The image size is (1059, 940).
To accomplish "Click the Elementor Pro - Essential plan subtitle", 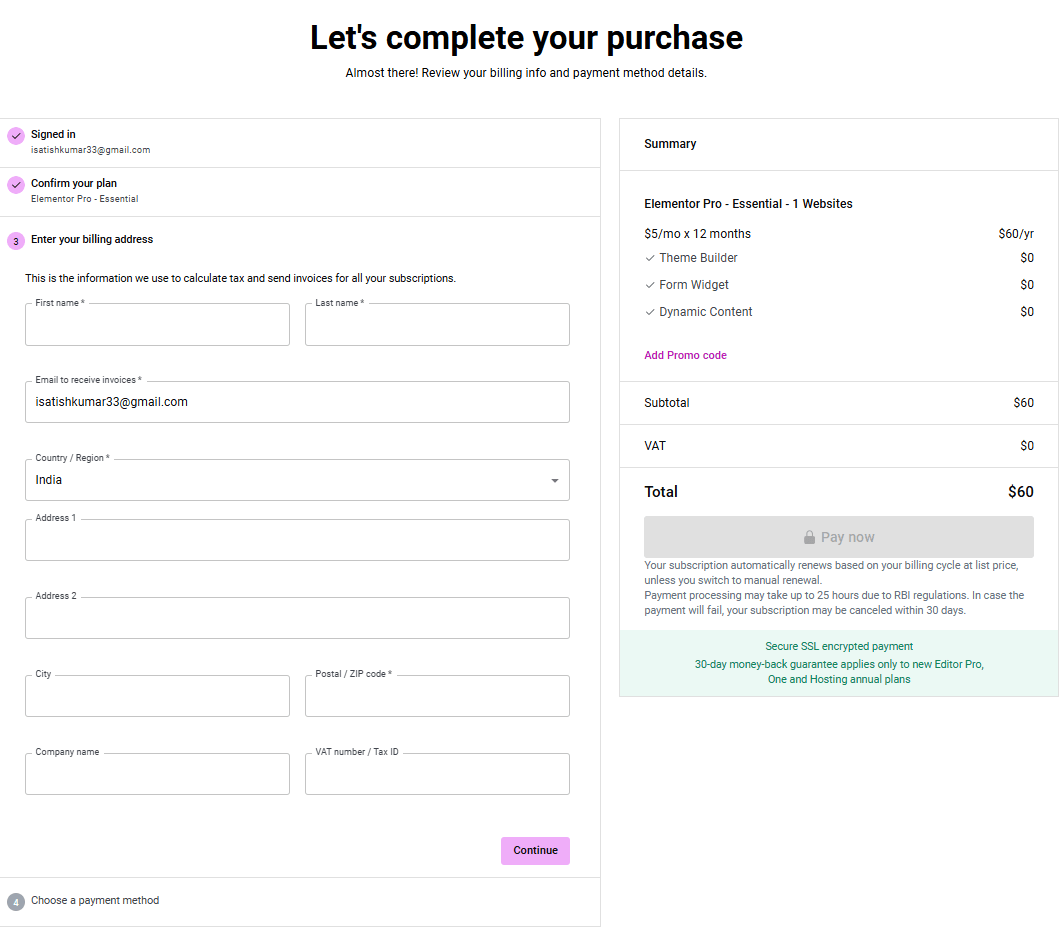I will [x=84, y=199].
